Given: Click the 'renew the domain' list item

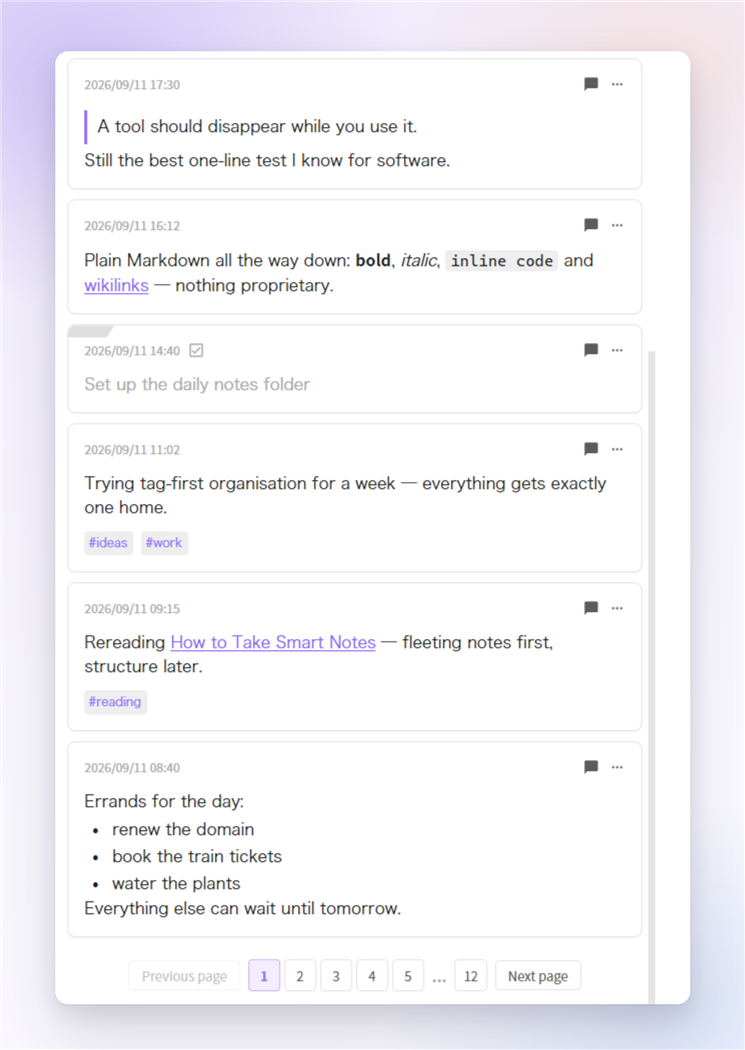Looking at the screenshot, I should tap(183, 830).
